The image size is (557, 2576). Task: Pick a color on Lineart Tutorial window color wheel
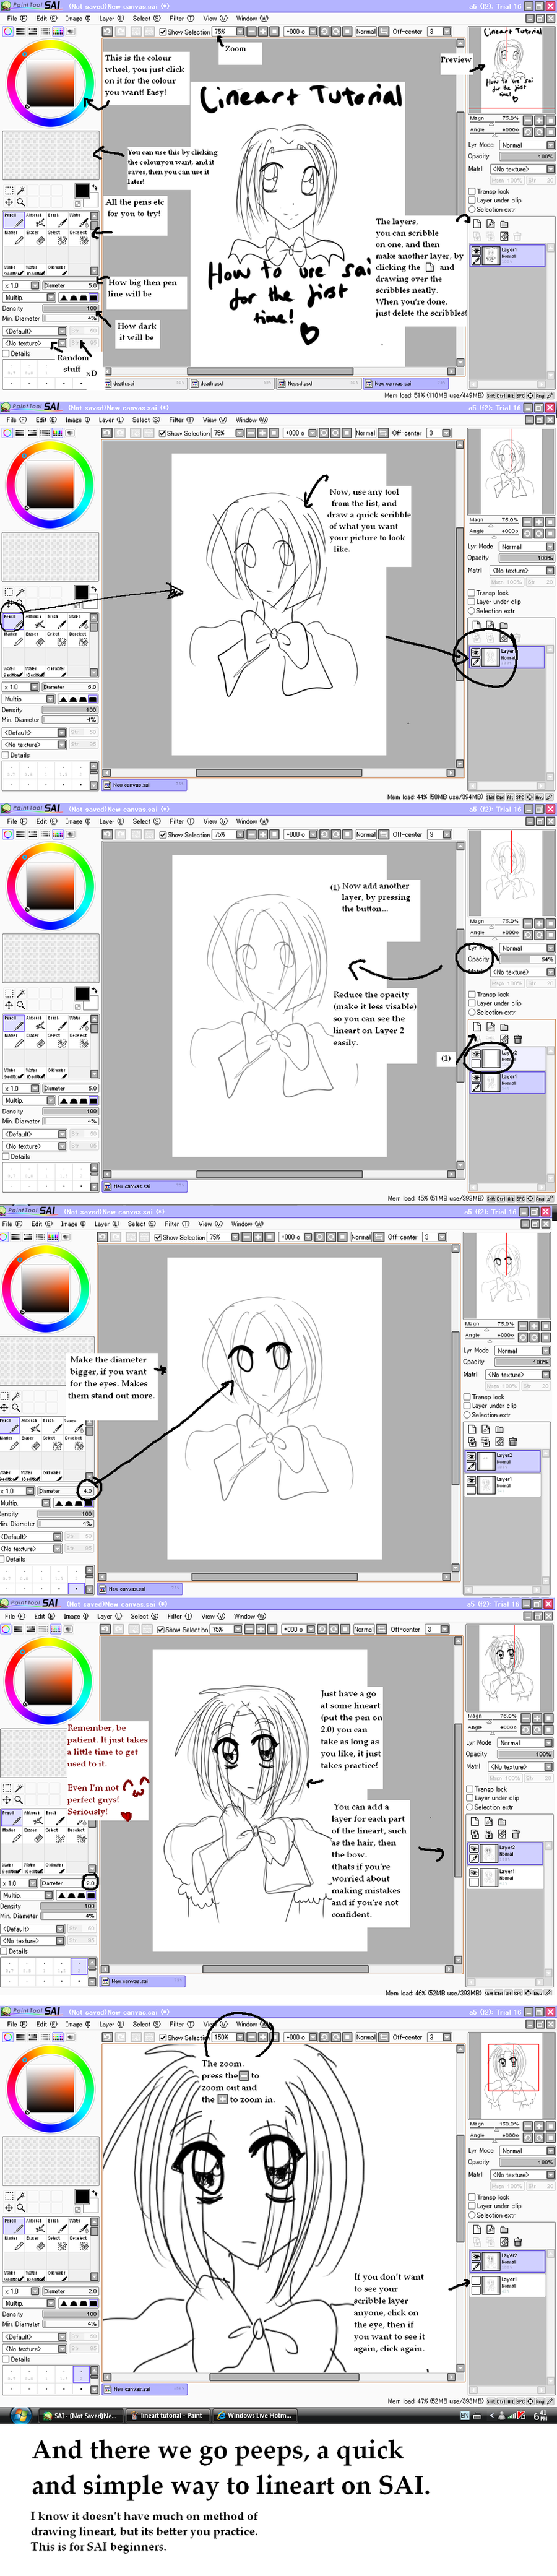point(49,83)
